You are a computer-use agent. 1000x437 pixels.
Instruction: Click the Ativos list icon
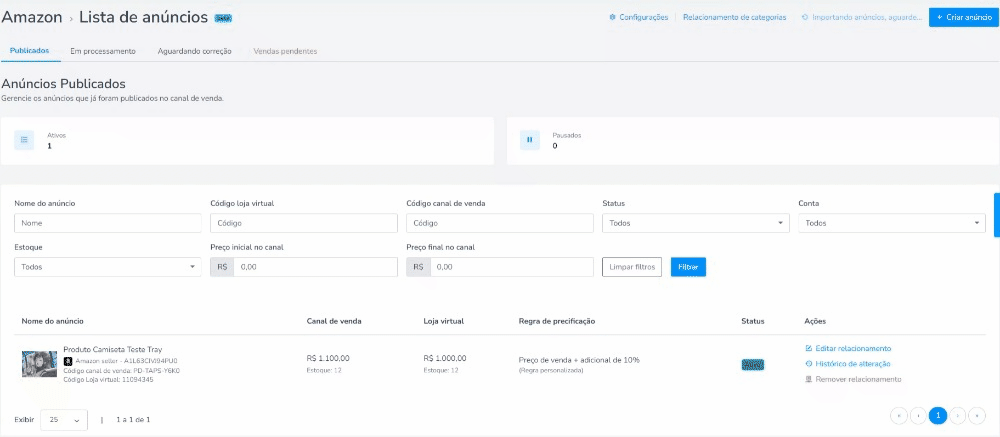click(x=24, y=140)
